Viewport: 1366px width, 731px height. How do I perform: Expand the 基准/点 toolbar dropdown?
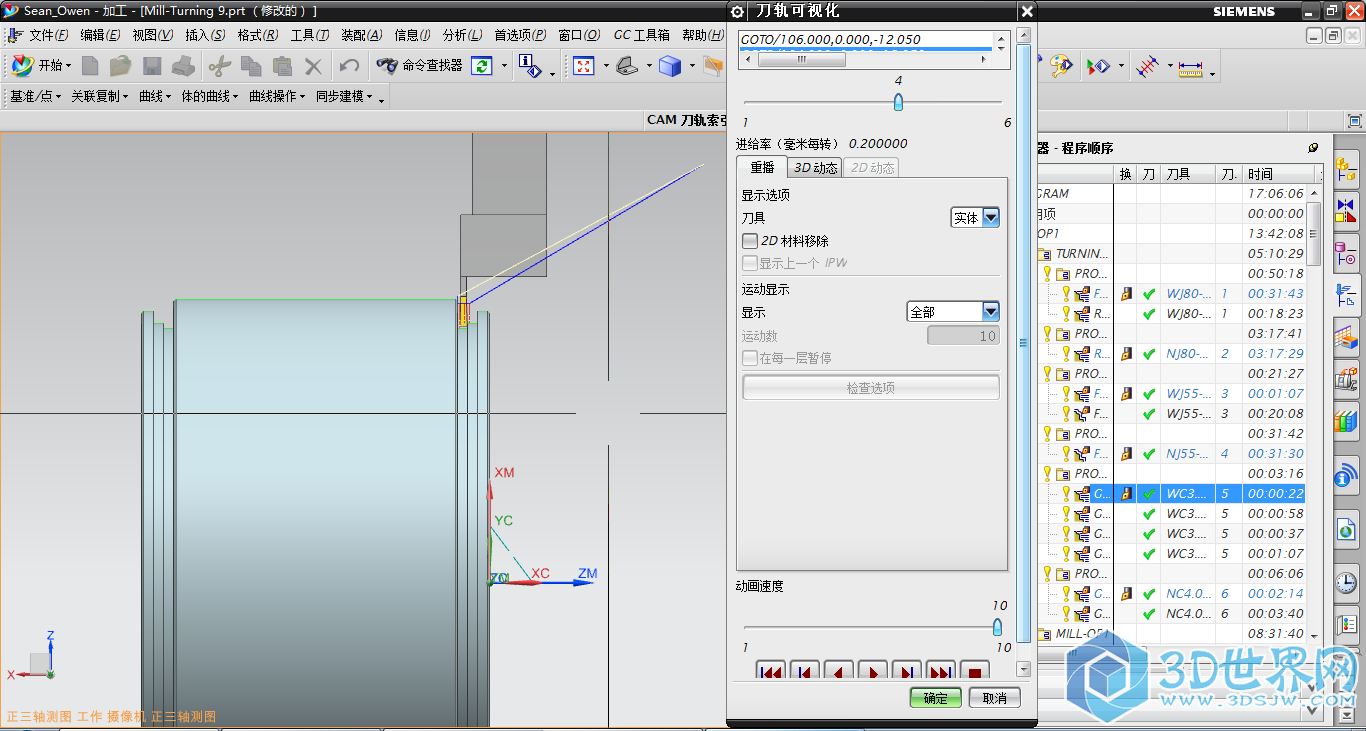[35, 97]
